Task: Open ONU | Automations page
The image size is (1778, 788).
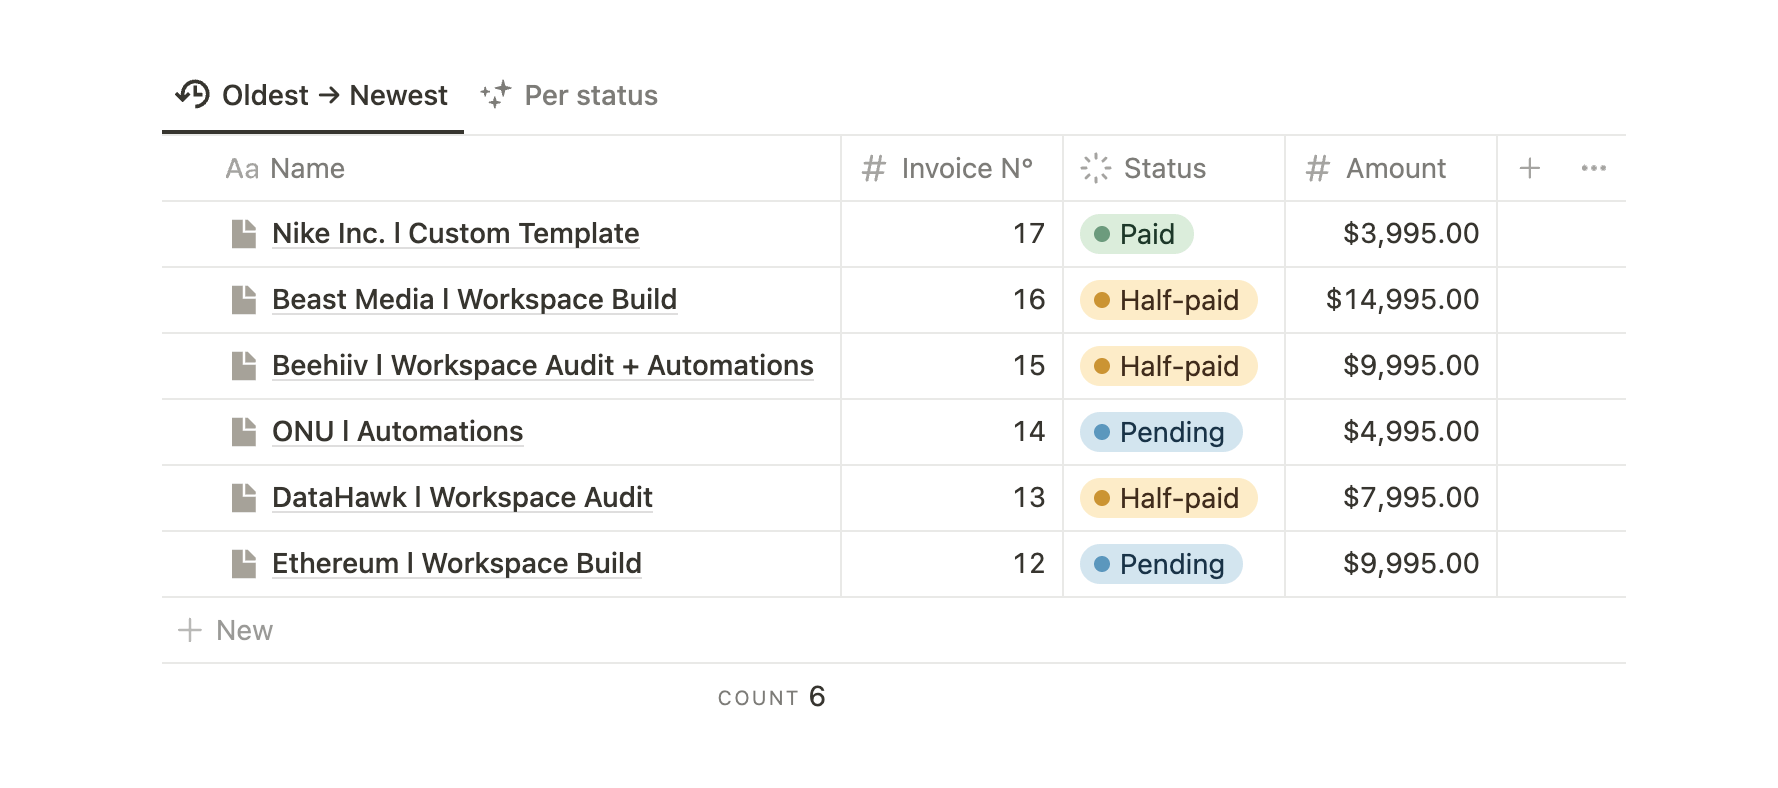Action: 398,431
